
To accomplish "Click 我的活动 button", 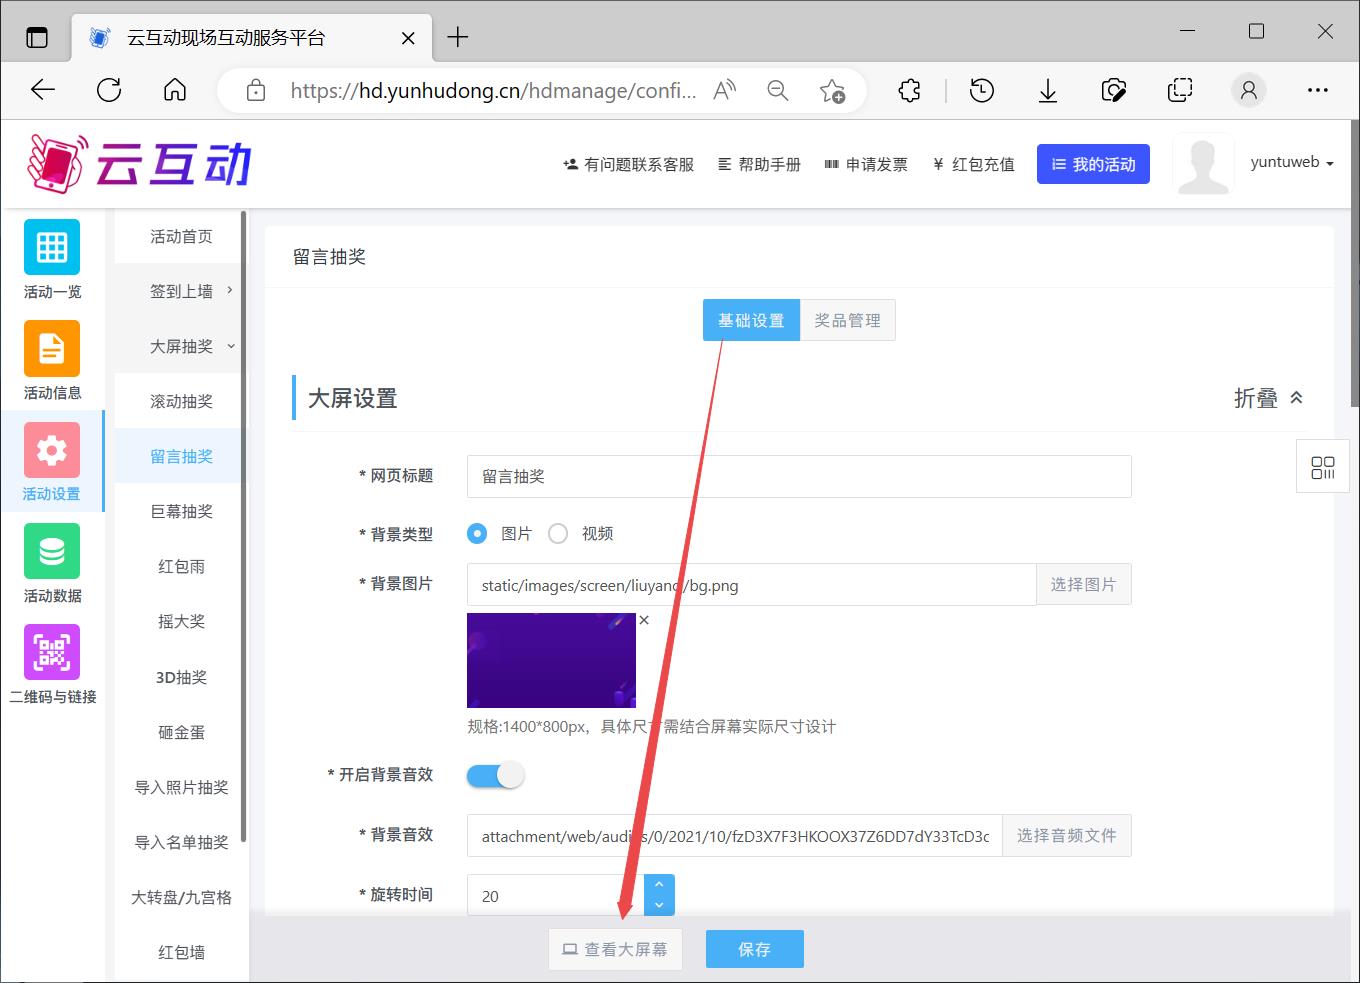I will [1093, 164].
